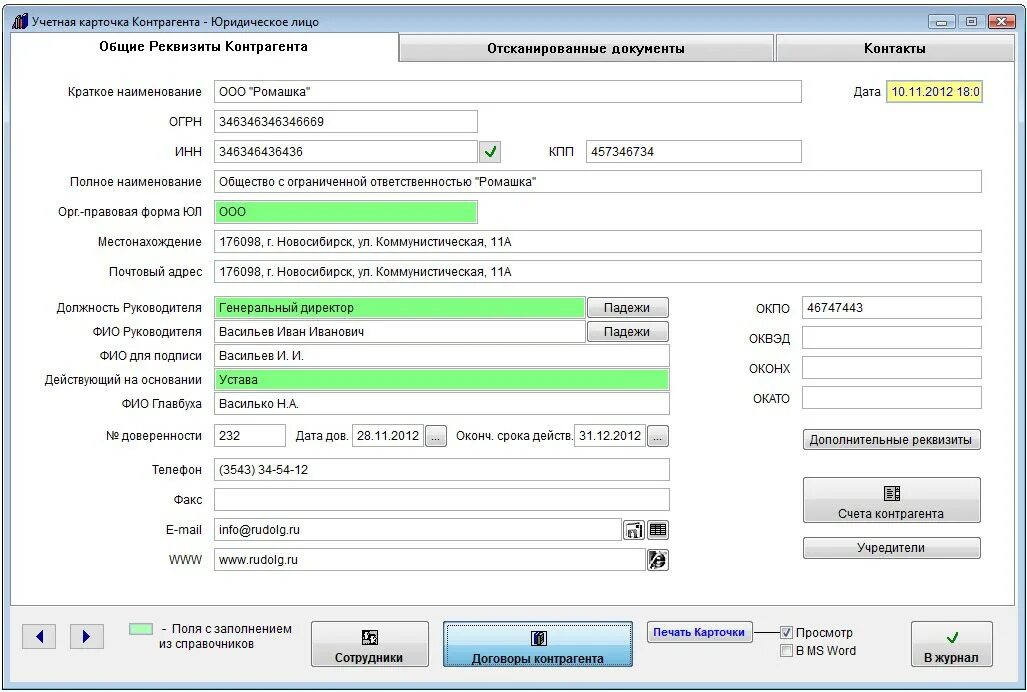Click the ОКПО input field
Image resolution: width=1027 pixels, height=692 pixels.
click(x=891, y=308)
